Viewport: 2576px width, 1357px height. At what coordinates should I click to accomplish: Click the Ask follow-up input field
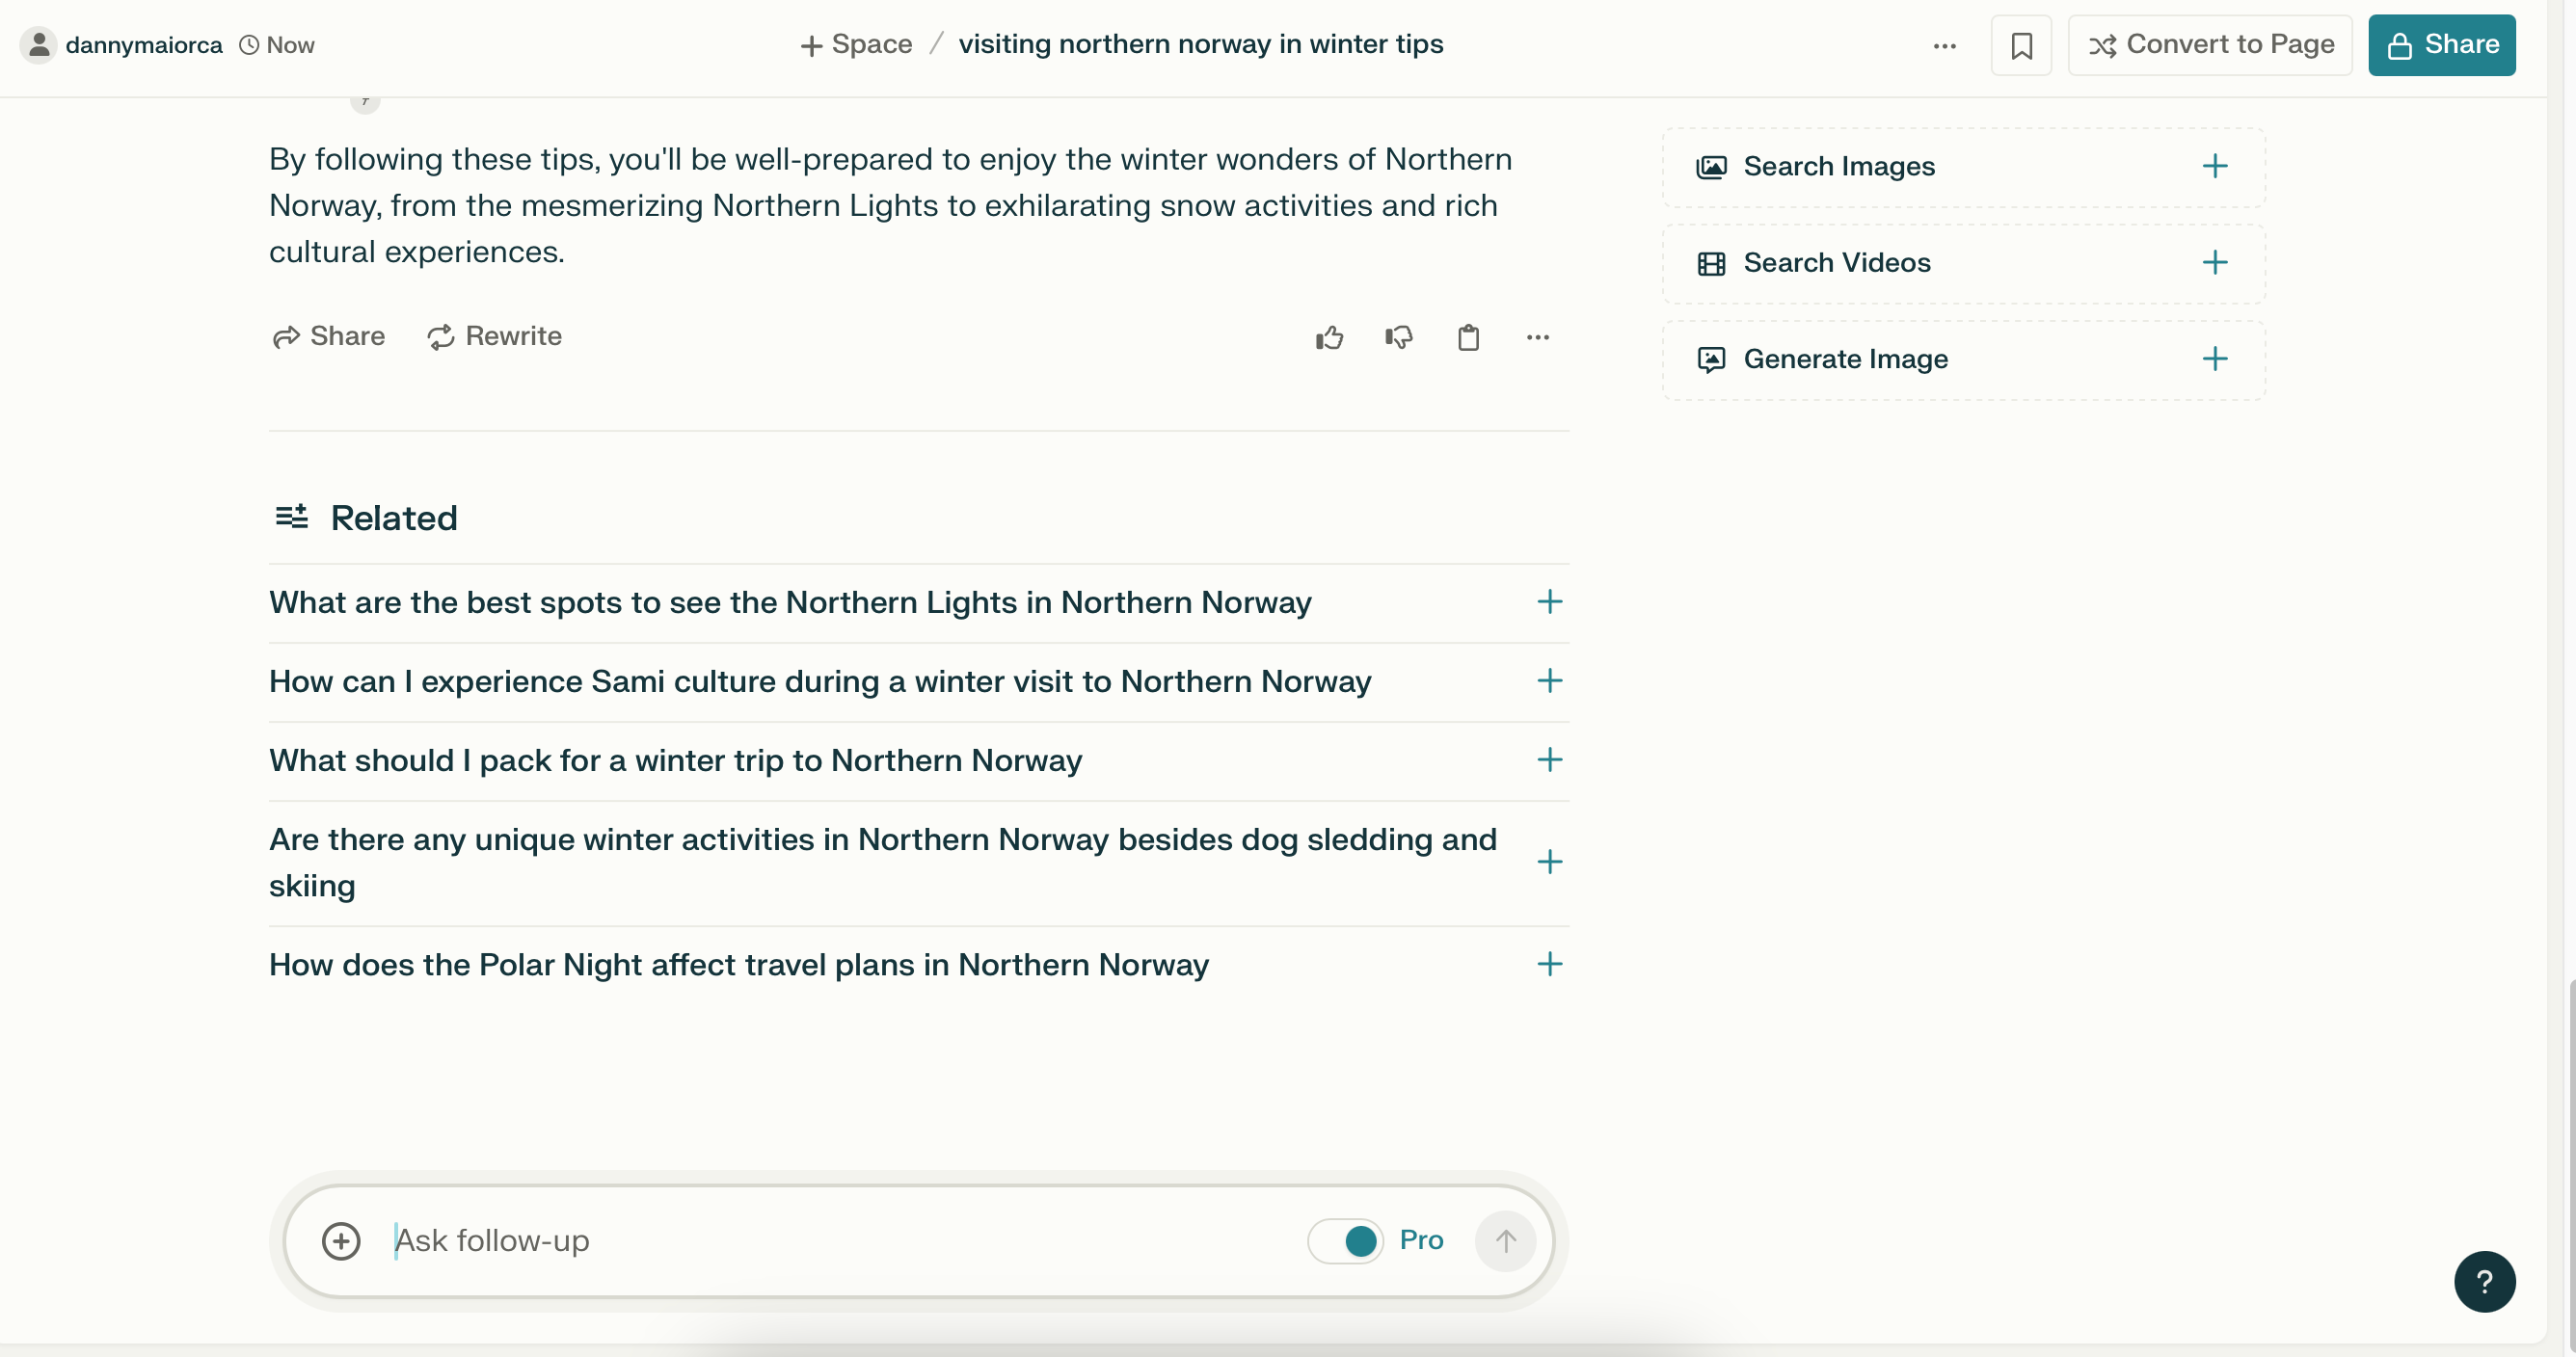[x=844, y=1241]
